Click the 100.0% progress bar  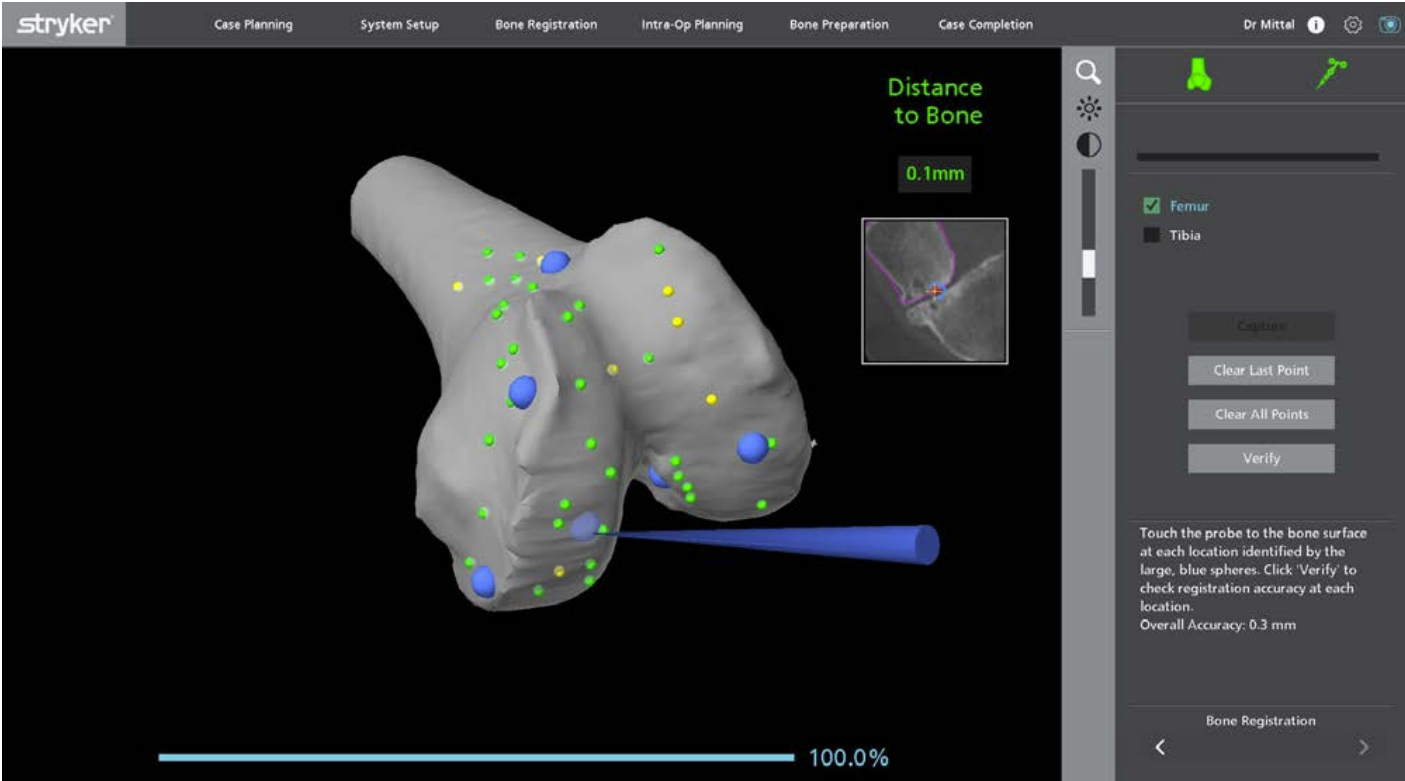pos(476,757)
